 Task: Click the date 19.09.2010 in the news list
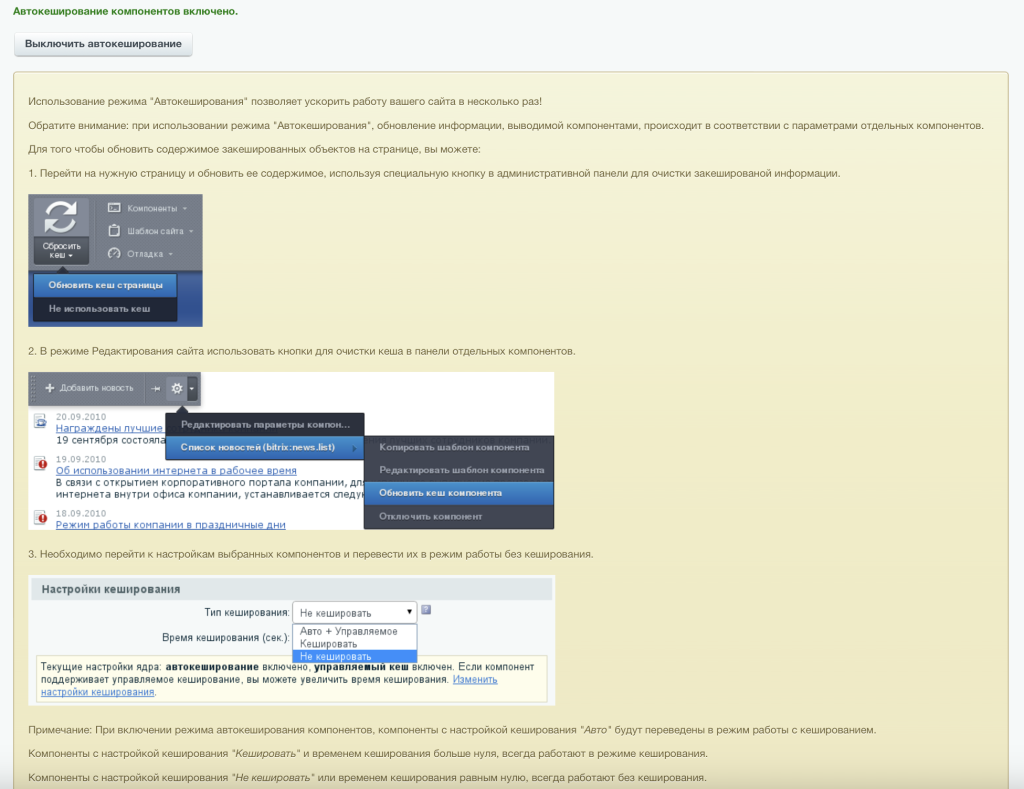80,459
